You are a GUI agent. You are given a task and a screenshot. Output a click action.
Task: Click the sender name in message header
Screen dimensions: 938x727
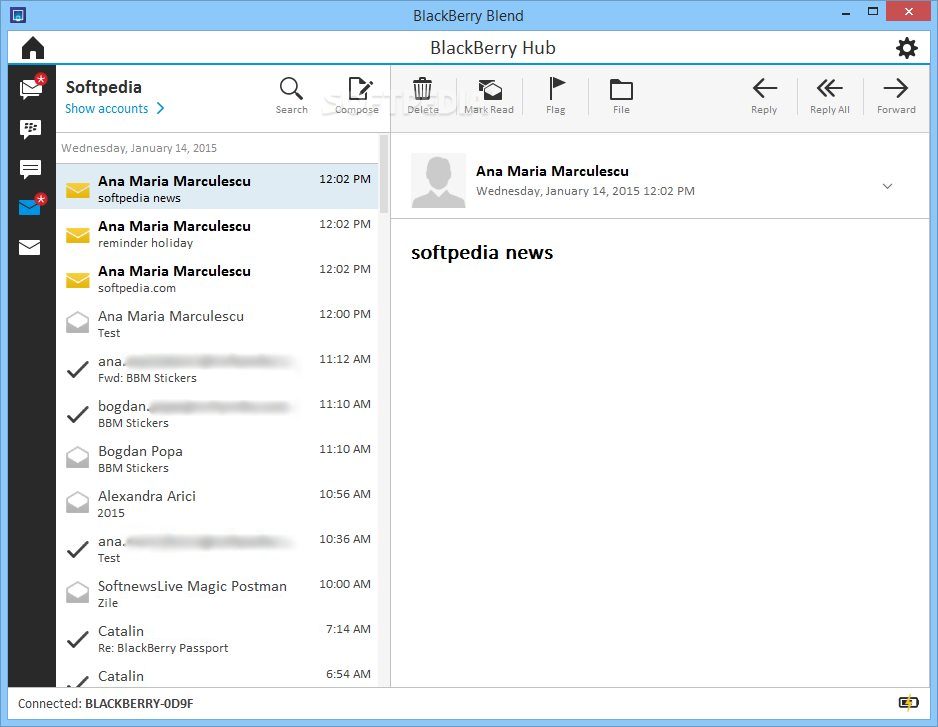(552, 171)
